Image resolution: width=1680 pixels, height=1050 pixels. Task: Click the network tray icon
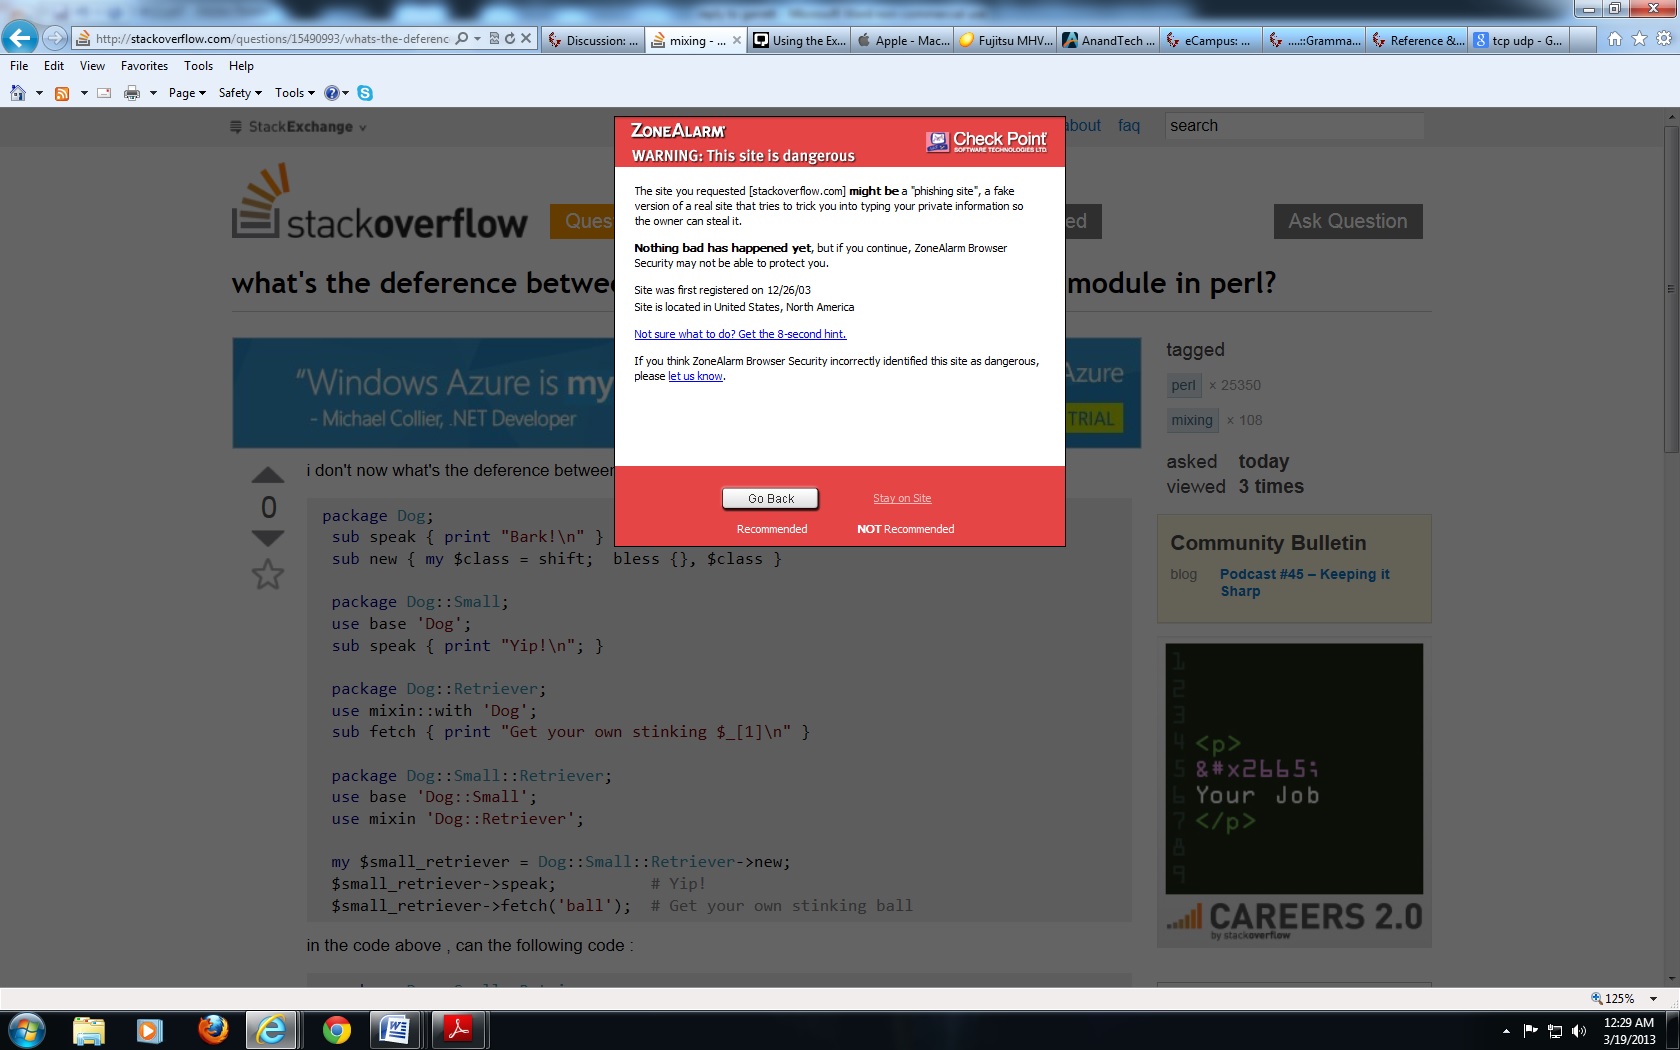[1555, 1030]
